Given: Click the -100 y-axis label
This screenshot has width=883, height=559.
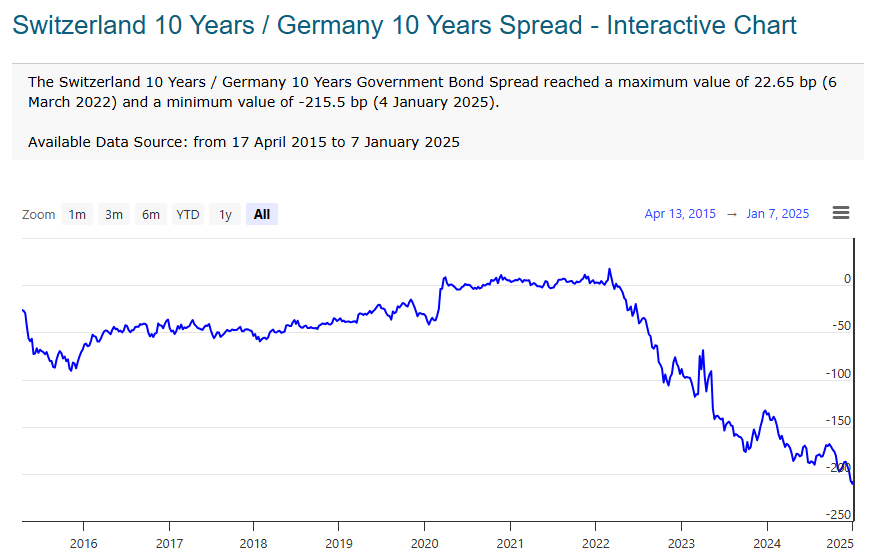Looking at the screenshot, I should [x=837, y=374].
